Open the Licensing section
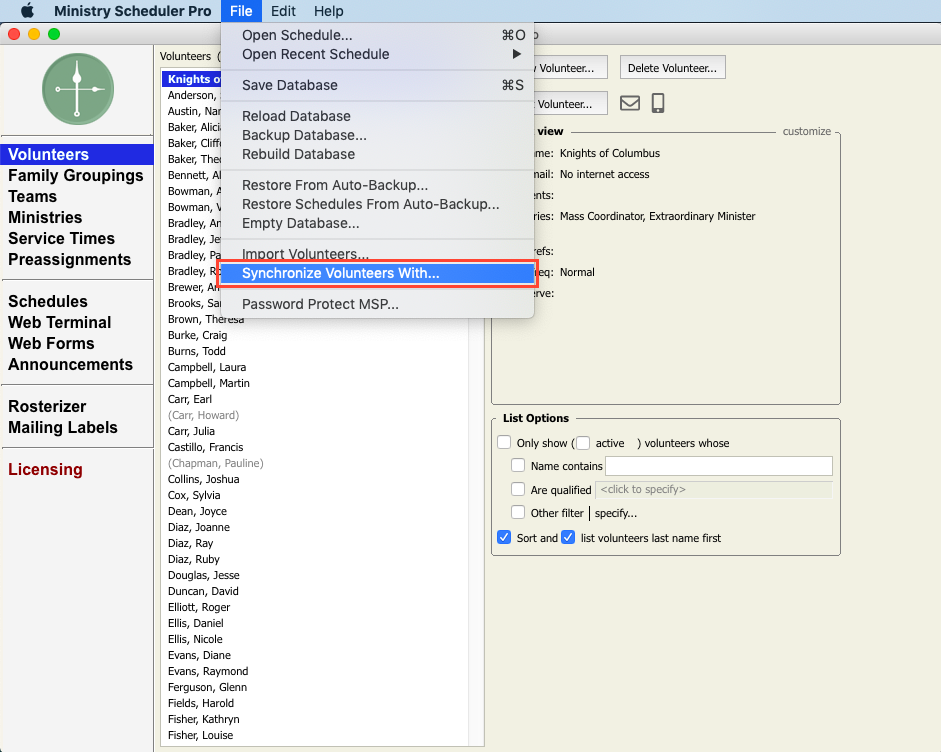 pos(45,469)
